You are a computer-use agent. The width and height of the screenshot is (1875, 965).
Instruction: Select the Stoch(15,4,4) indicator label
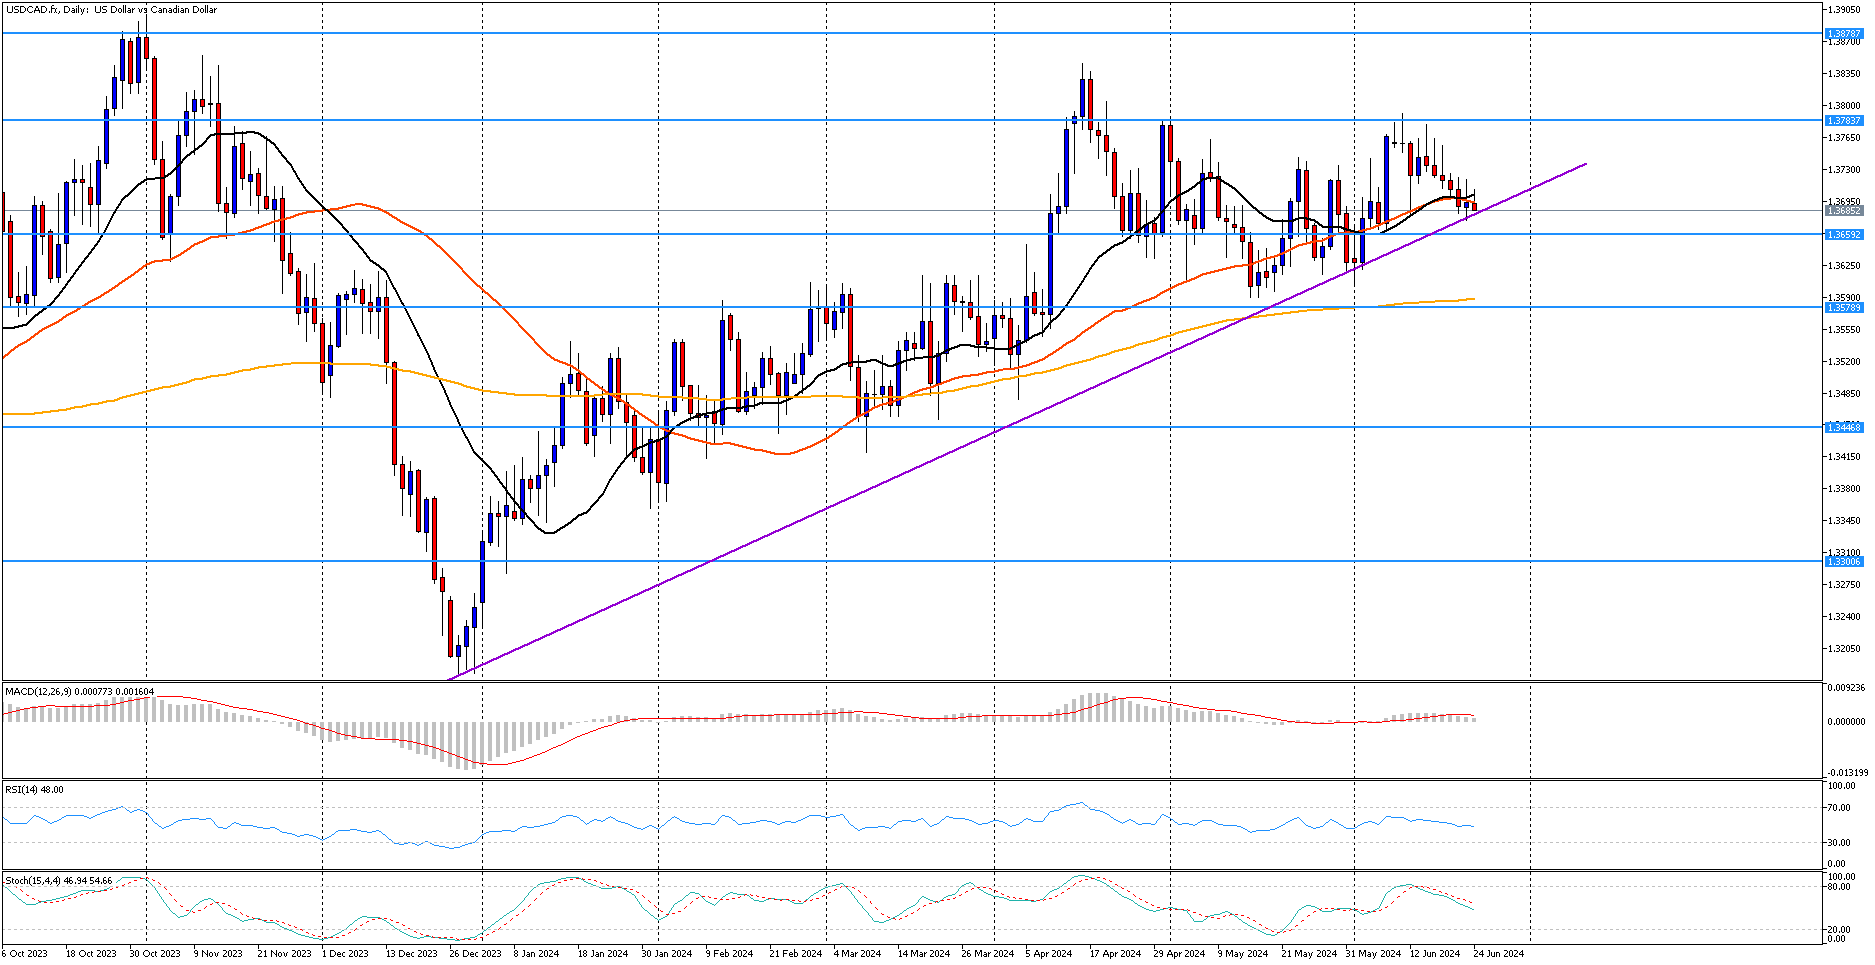(x=58, y=880)
